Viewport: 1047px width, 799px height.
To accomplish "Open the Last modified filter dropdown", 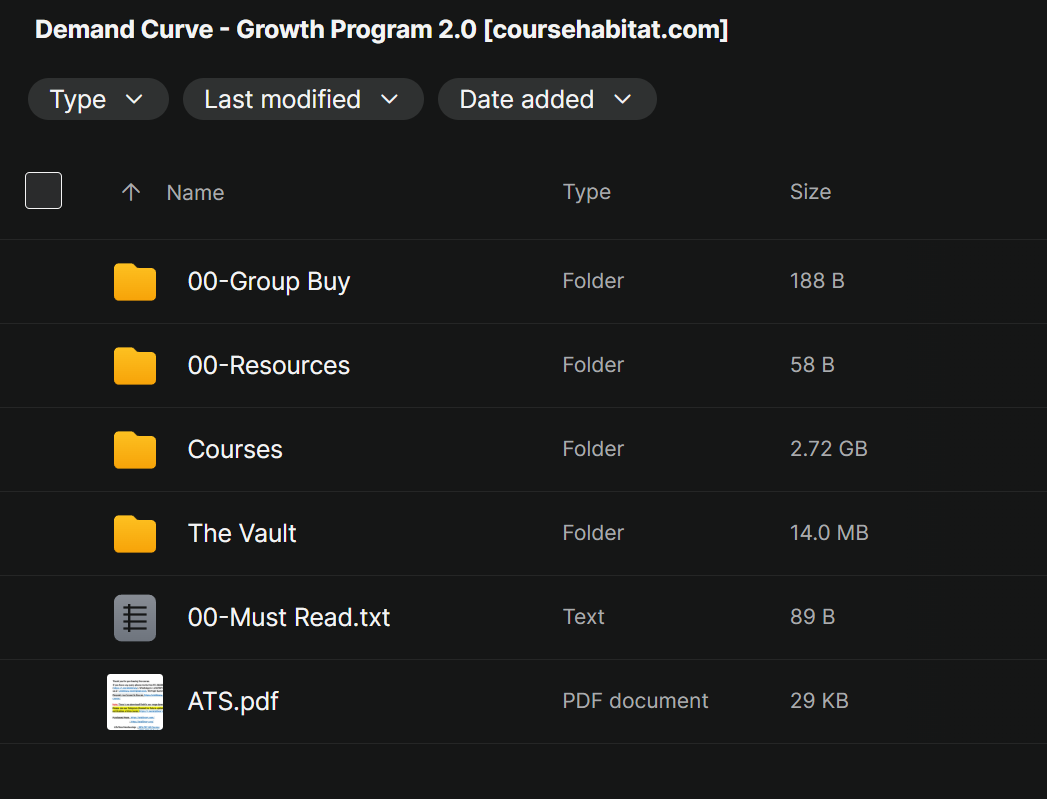I will click(302, 99).
